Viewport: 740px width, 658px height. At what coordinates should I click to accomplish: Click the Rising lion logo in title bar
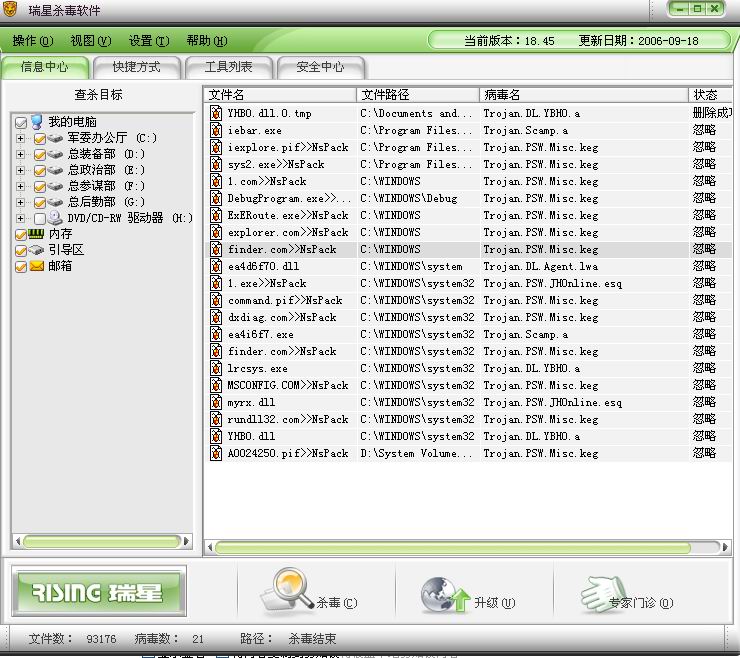pyautogui.click(x=9, y=8)
